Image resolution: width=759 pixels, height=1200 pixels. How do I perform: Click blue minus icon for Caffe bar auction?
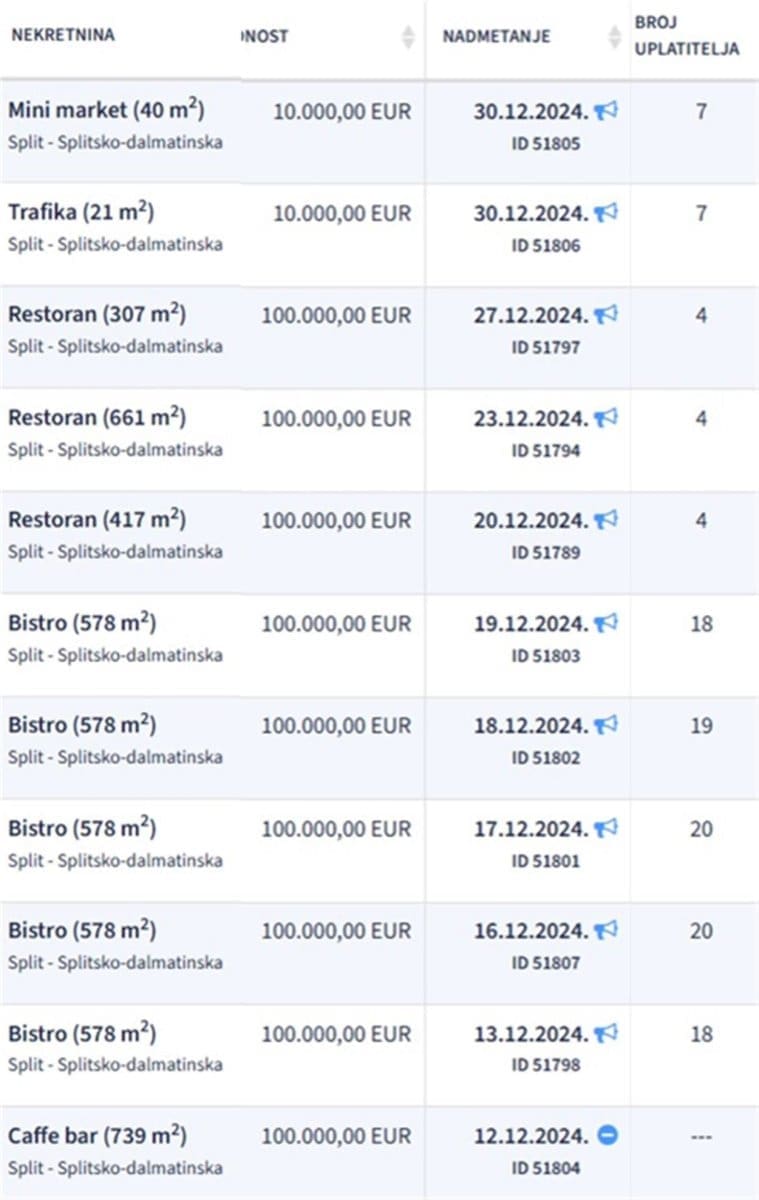pyautogui.click(x=607, y=1135)
